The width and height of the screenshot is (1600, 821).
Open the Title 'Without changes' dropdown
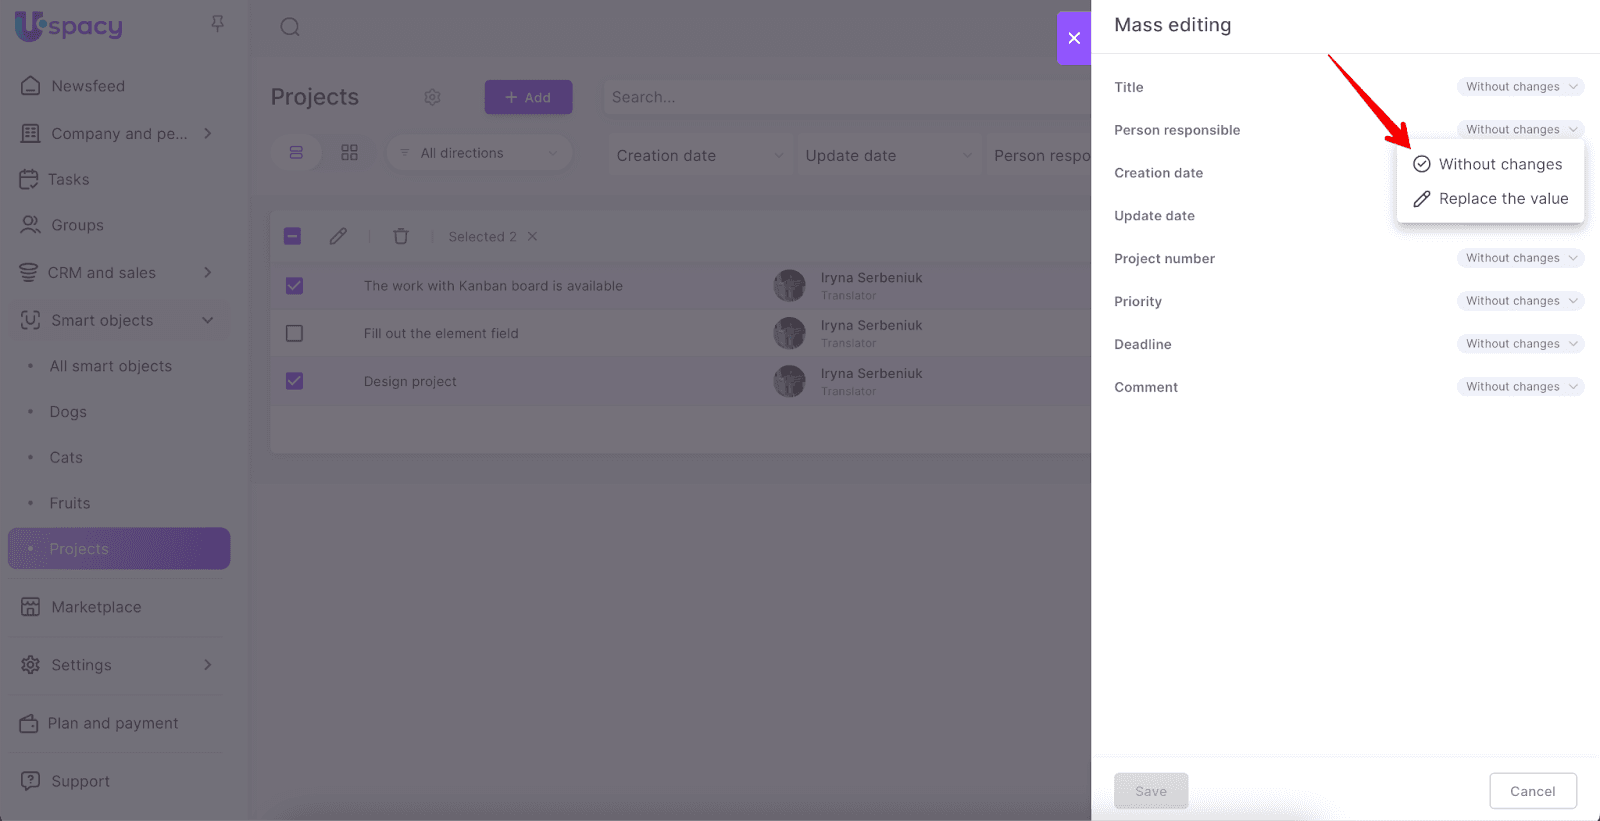coord(1520,87)
